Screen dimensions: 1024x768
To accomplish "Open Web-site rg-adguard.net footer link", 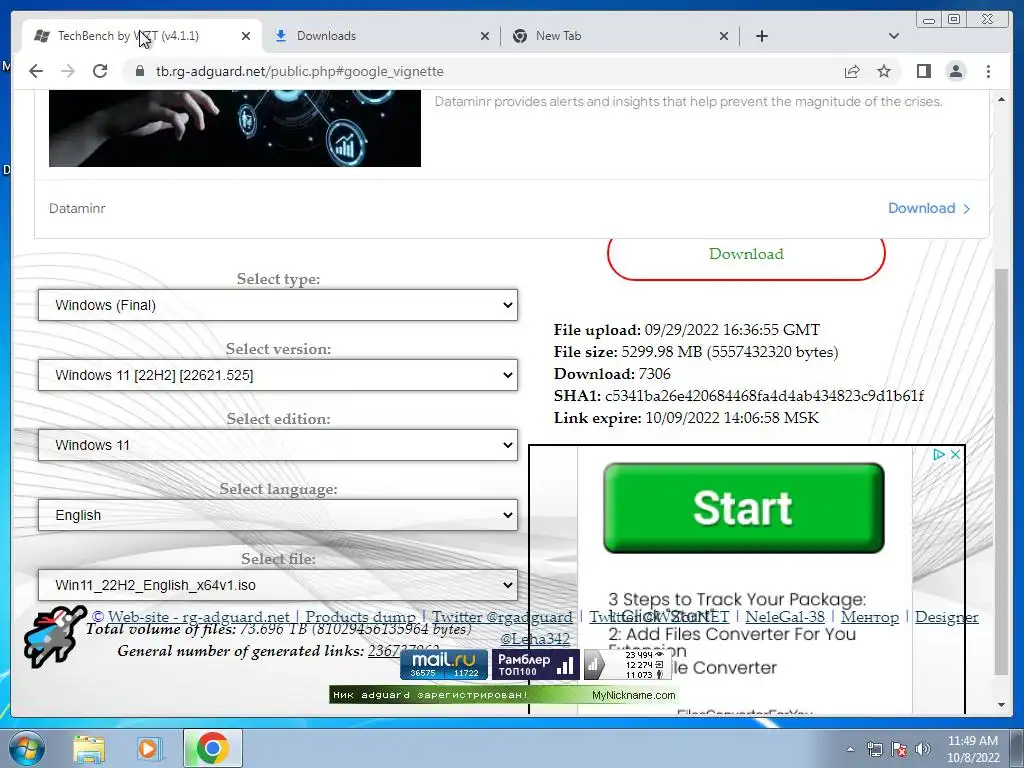I will click(x=199, y=616).
